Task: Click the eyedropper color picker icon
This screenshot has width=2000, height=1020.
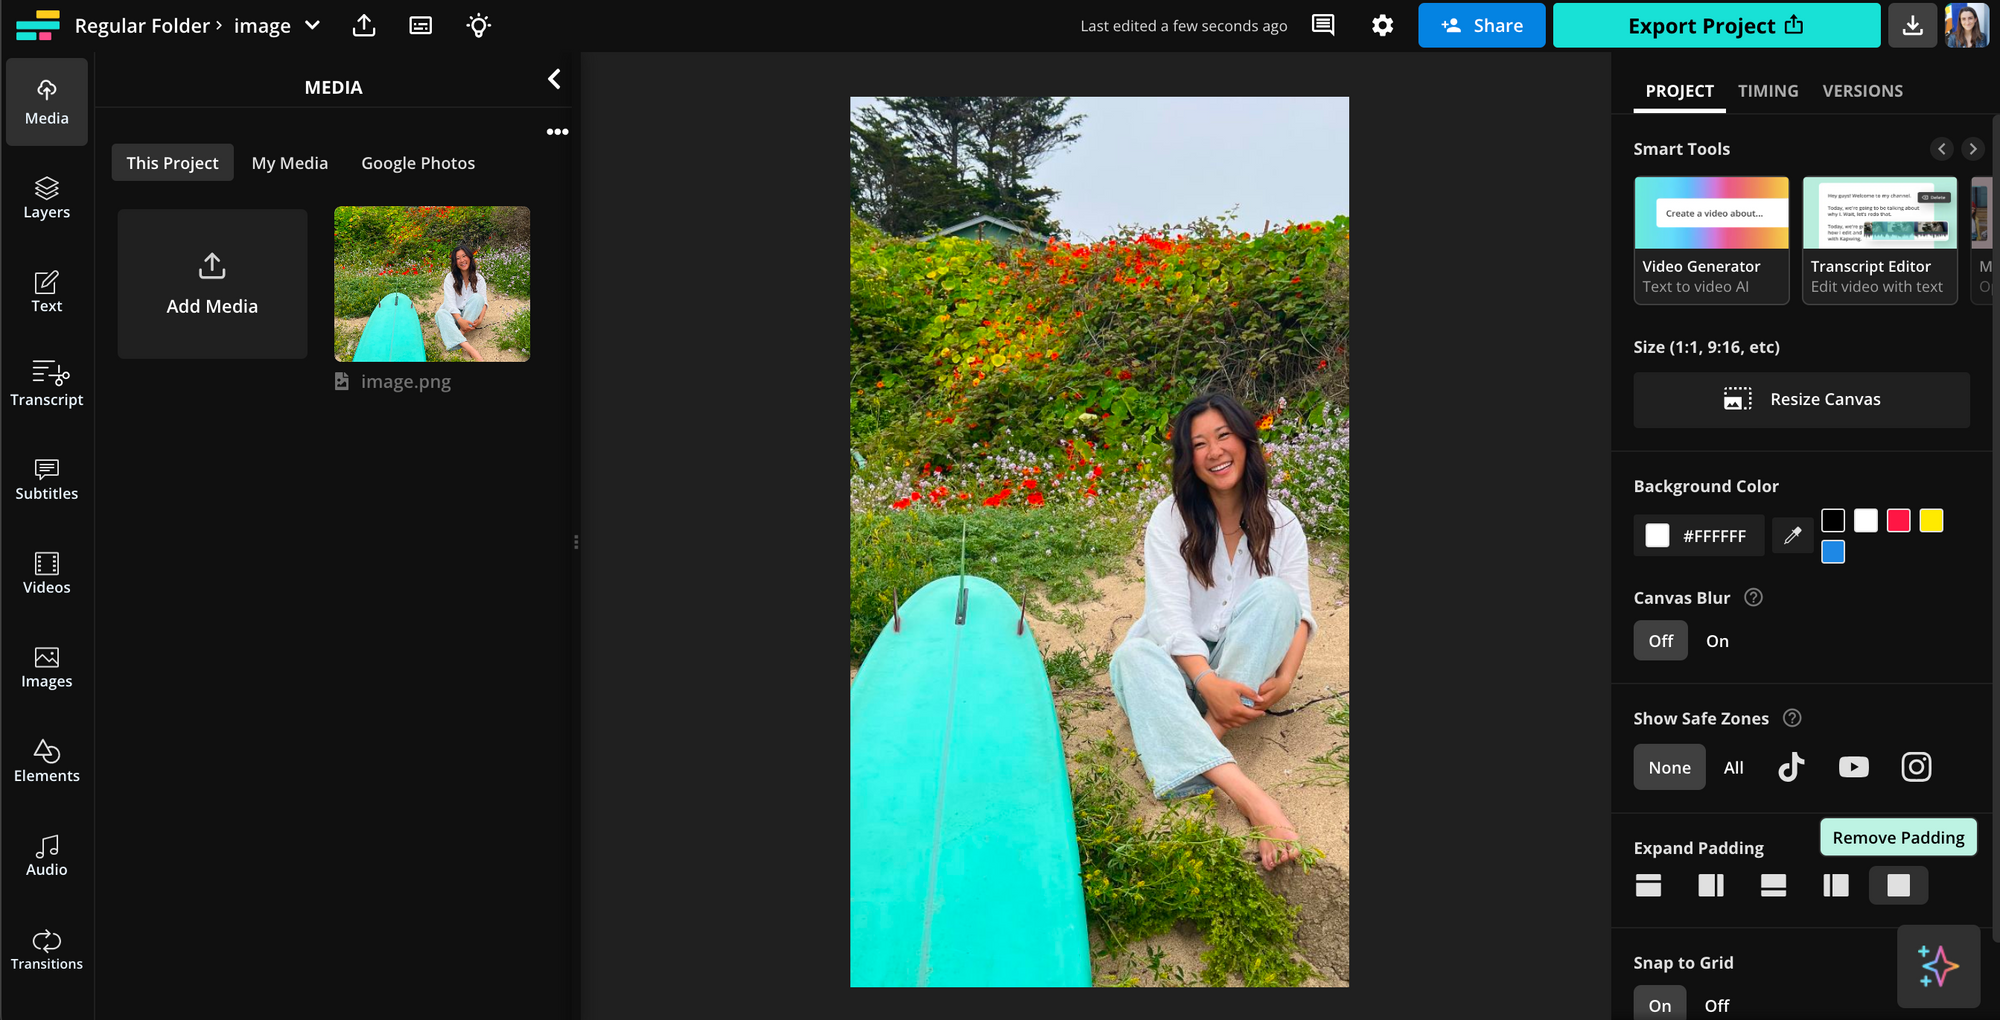Action: click(1792, 536)
